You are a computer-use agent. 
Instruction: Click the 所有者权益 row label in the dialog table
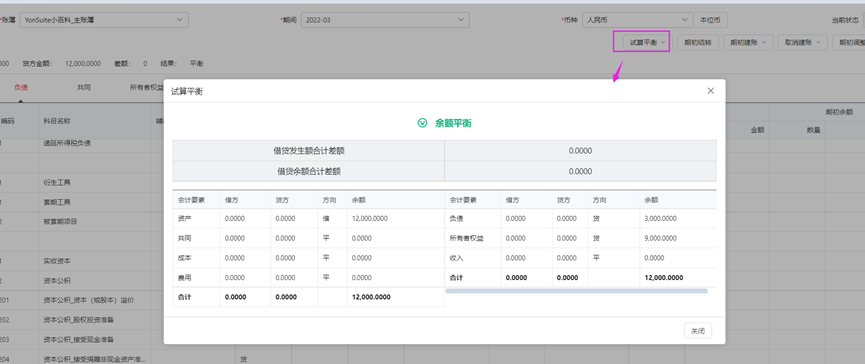pyautogui.click(x=466, y=238)
